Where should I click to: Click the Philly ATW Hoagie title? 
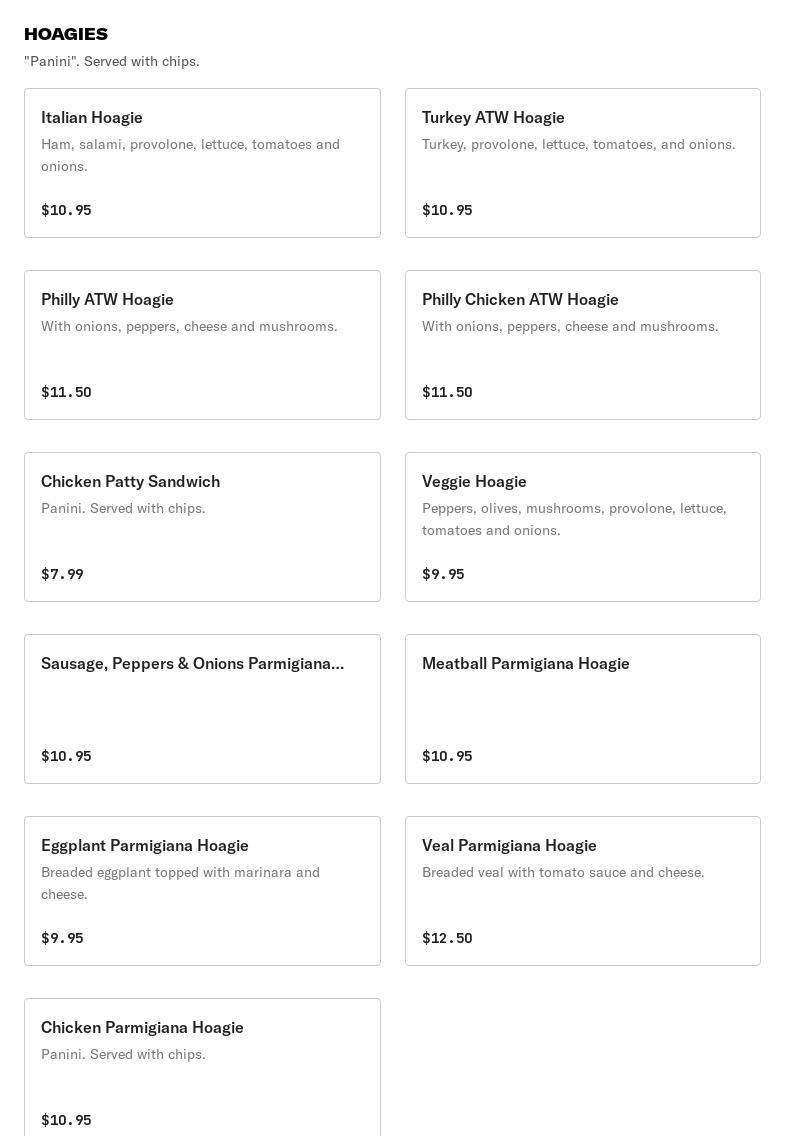(108, 299)
